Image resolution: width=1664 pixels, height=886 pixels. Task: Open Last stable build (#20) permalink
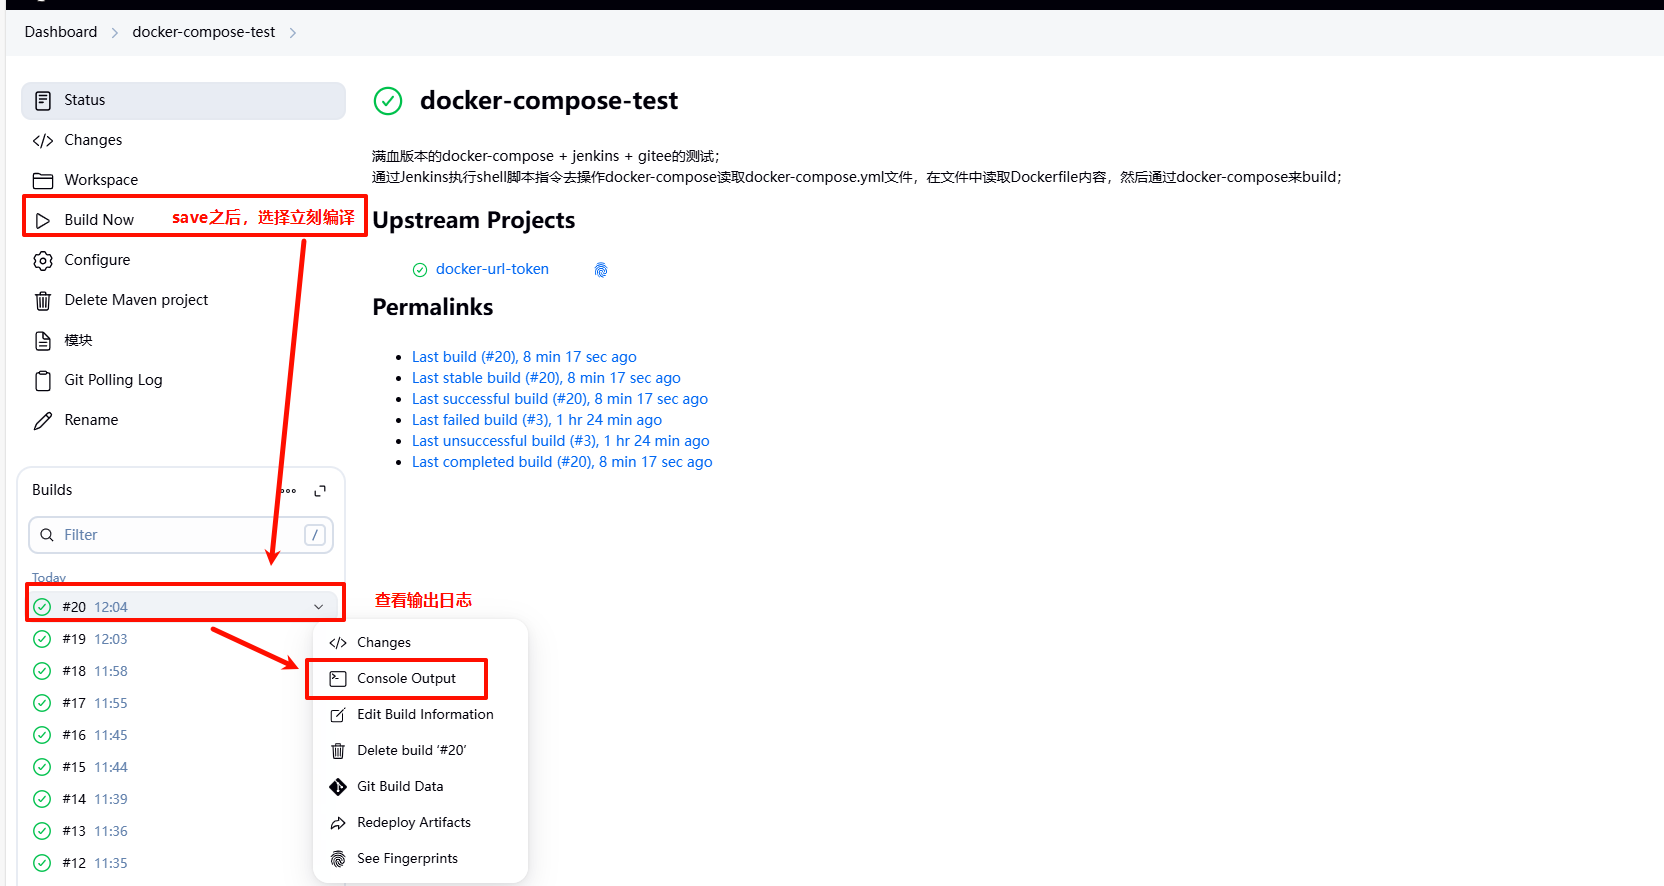pyautogui.click(x=546, y=378)
